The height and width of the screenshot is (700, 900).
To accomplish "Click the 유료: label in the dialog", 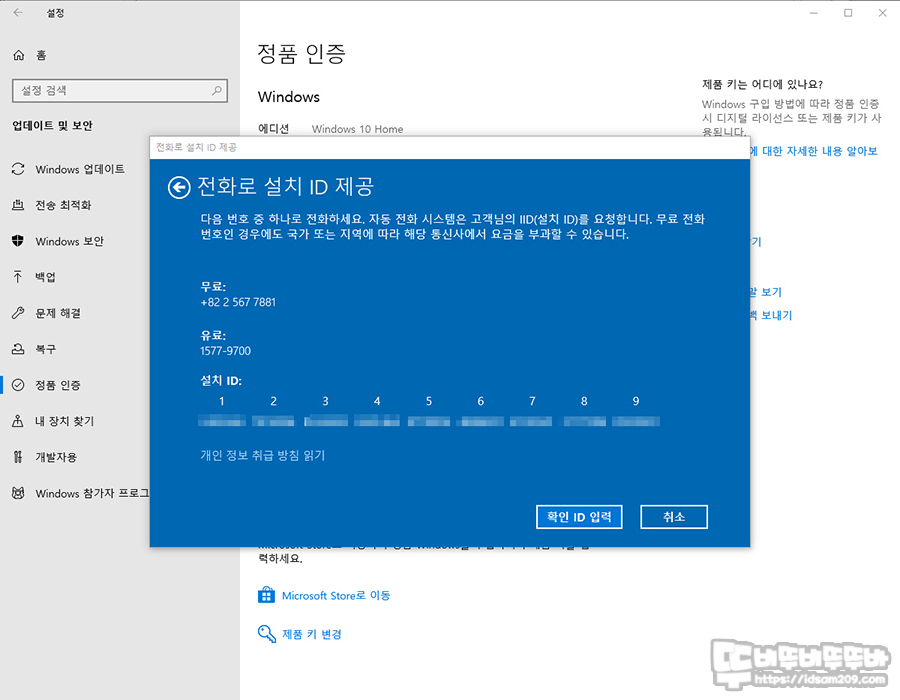I will click(x=213, y=335).
